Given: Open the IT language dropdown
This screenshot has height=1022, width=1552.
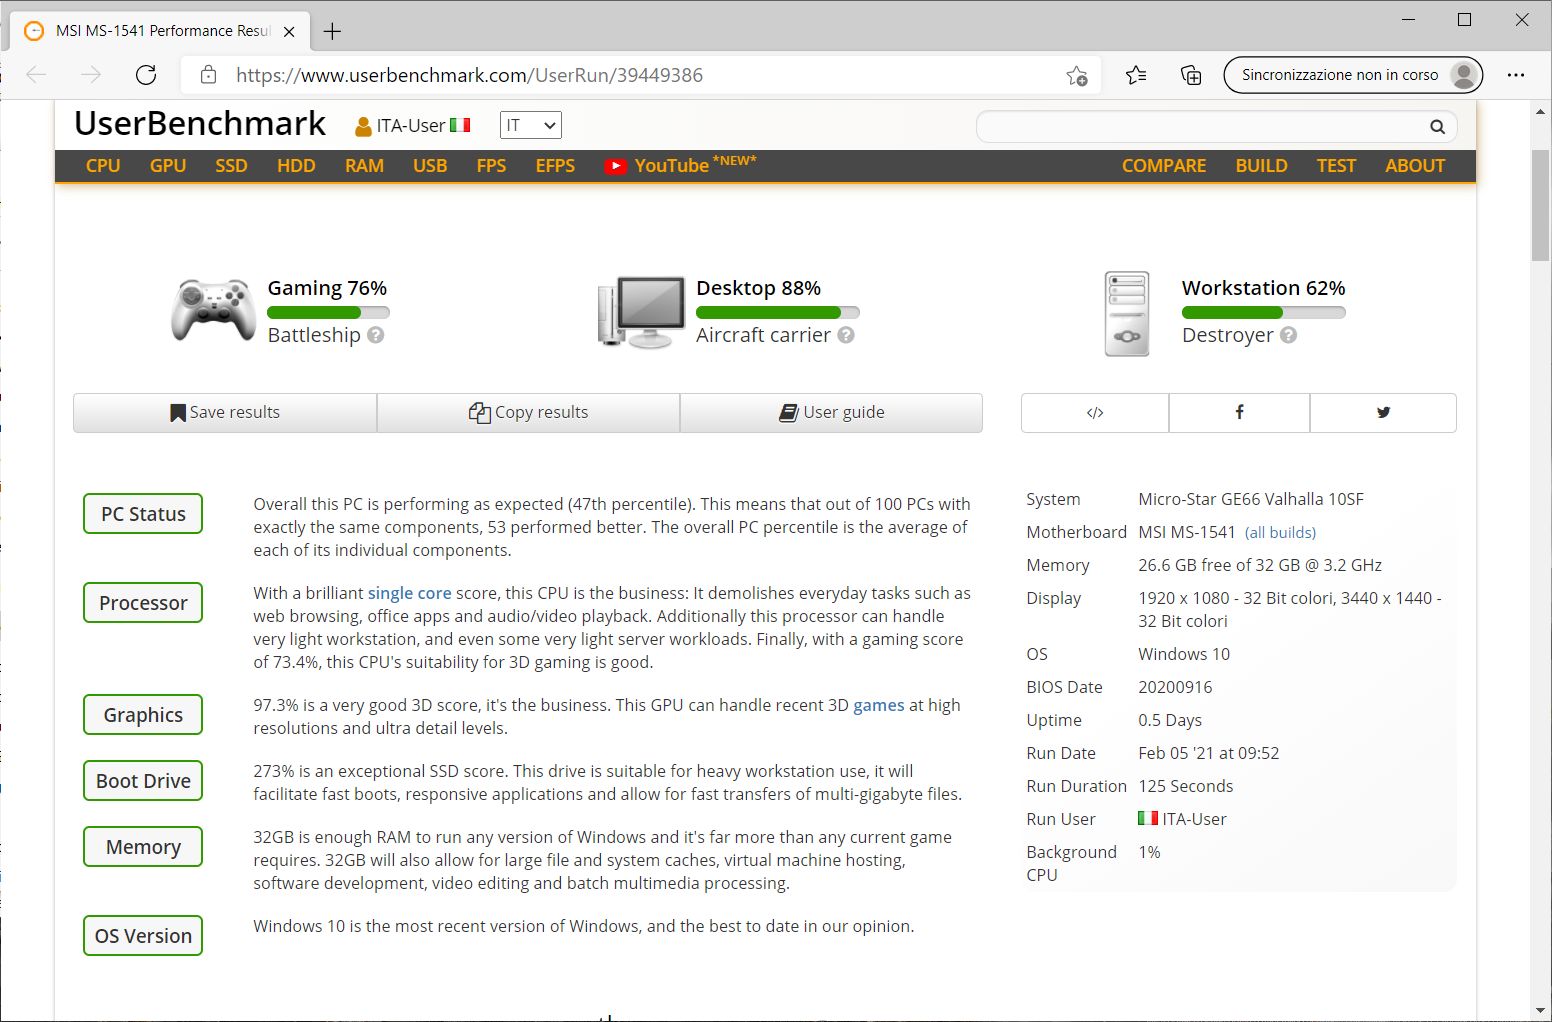Looking at the screenshot, I should click(x=530, y=125).
